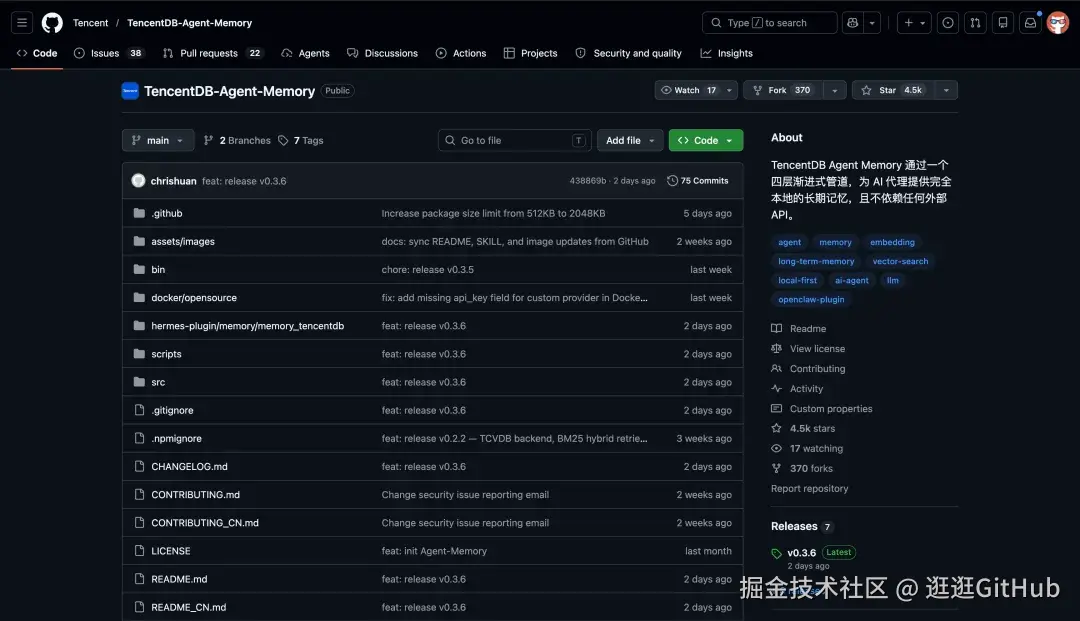This screenshot has width=1080, height=621.
Task: Open the user profile avatar menu
Action: pos(1058,23)
